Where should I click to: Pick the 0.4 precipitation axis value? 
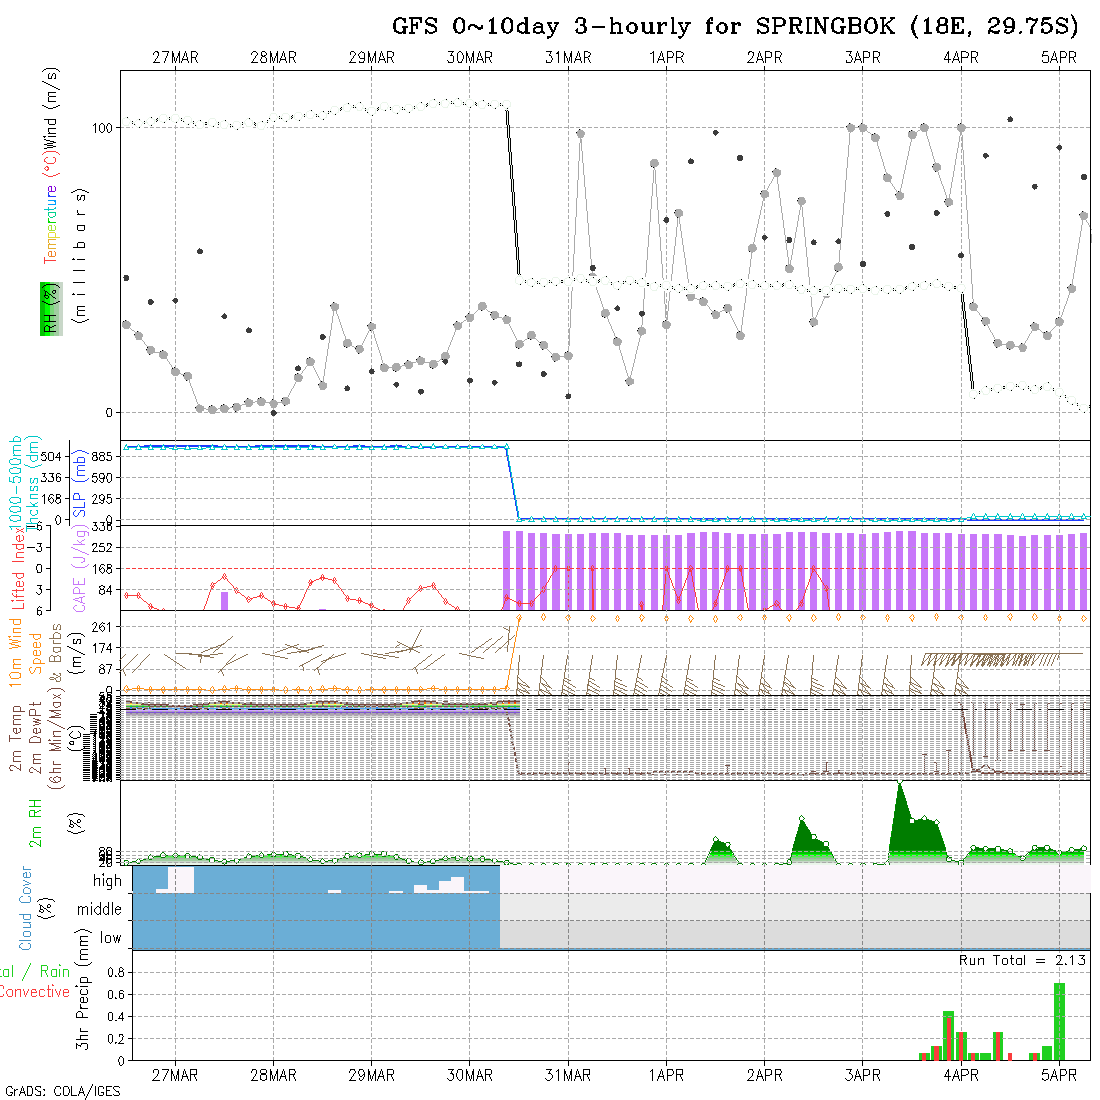(116, 1017)
